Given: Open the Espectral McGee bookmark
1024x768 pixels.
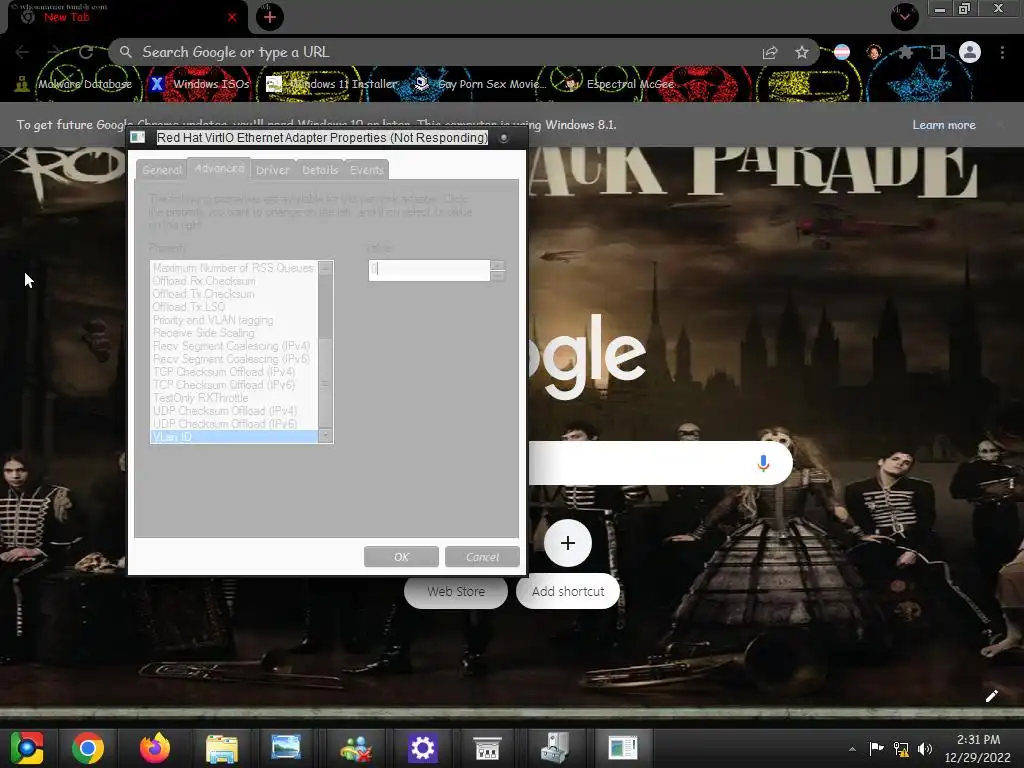Looking at the screenshot, I should point(618,84).
